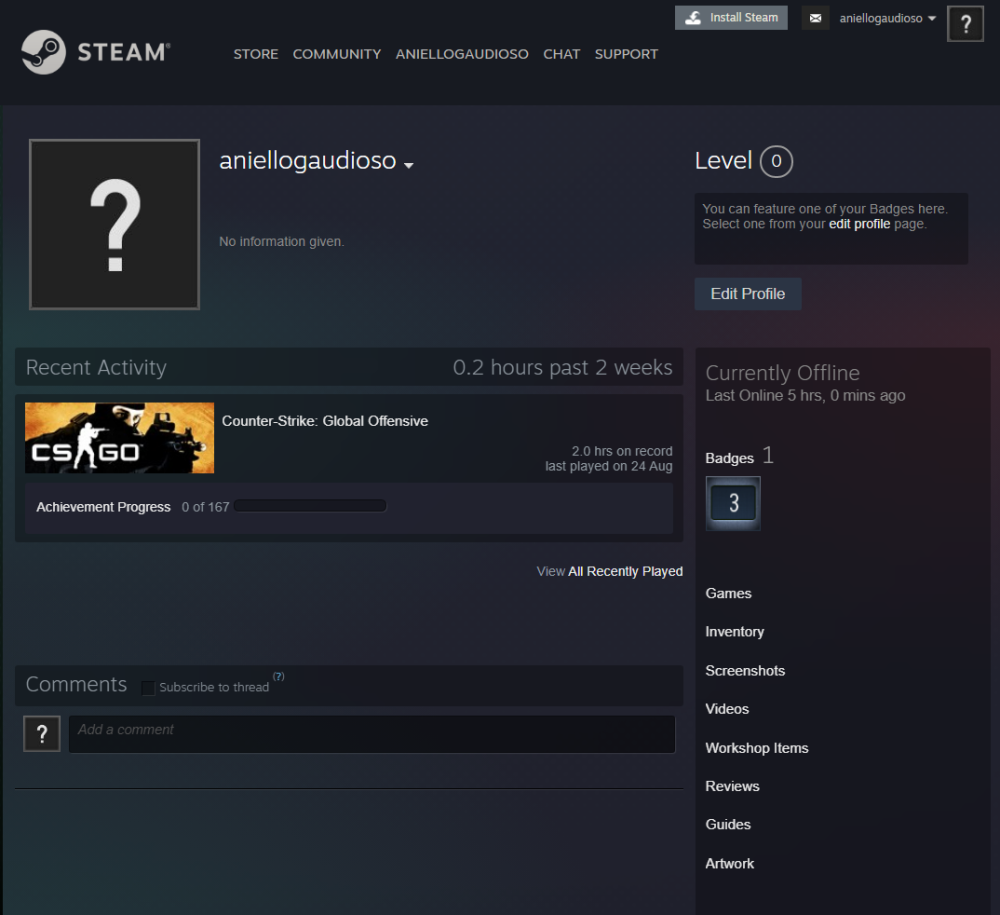
Task: Open the CS:GO game banner image
Action: [x=119, y=437]
